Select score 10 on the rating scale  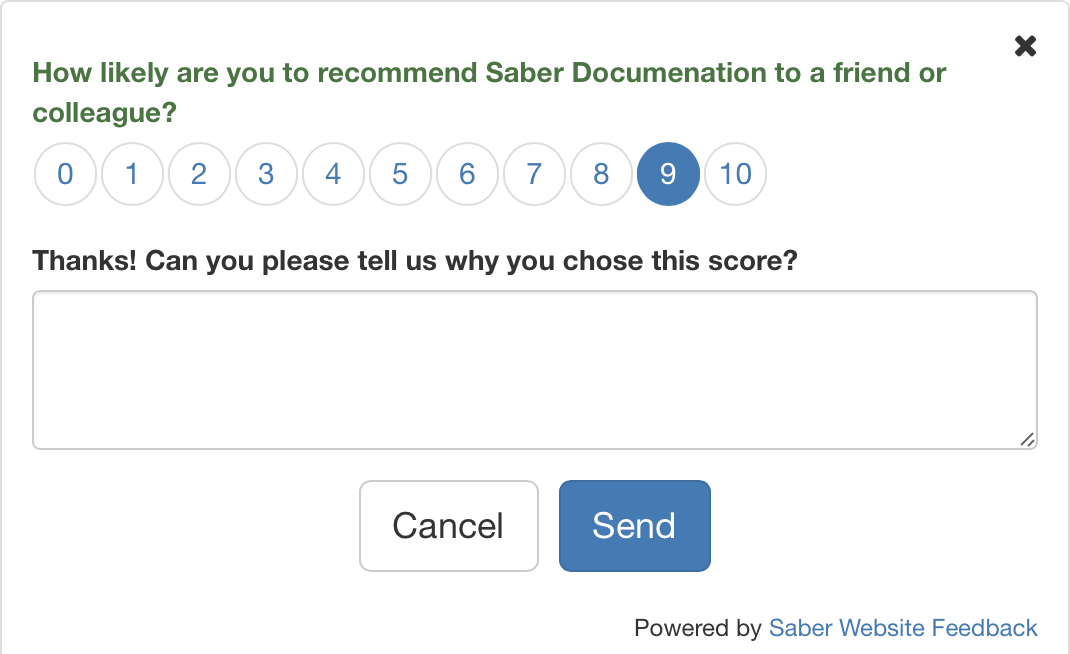coord(735,174)
